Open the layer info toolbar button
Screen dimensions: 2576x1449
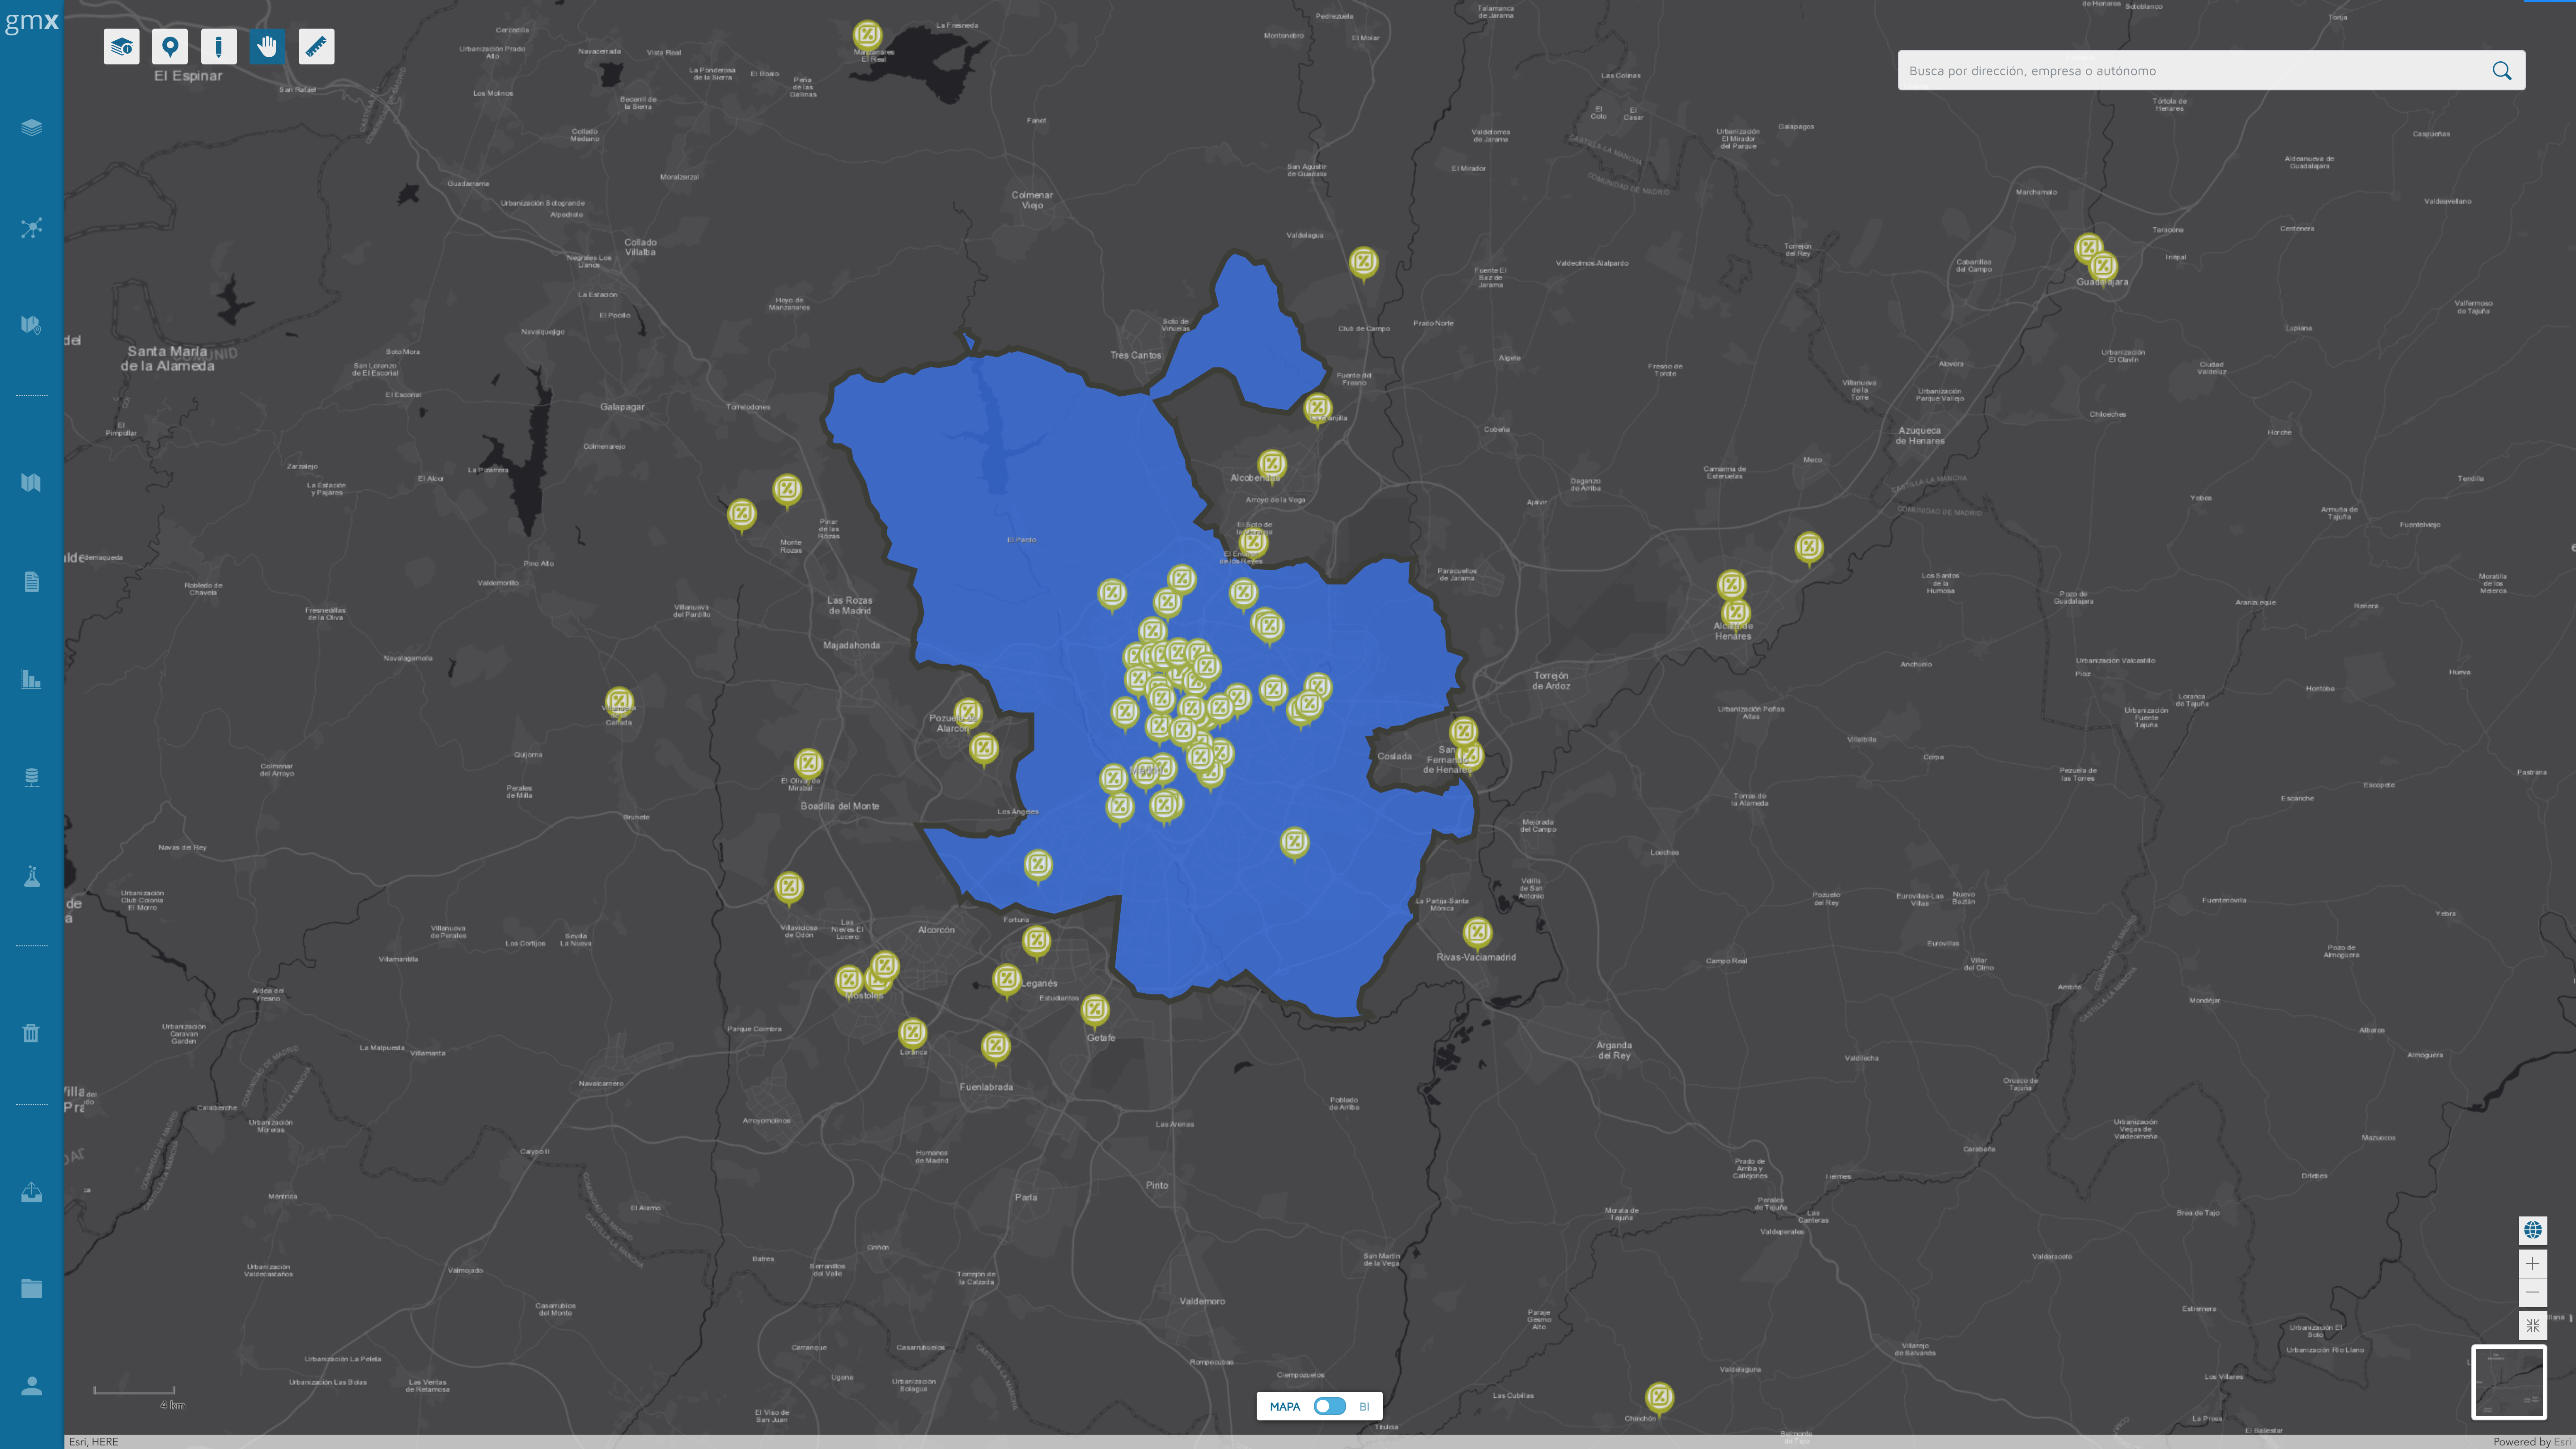pyautogui.click(x=121, y=47)
